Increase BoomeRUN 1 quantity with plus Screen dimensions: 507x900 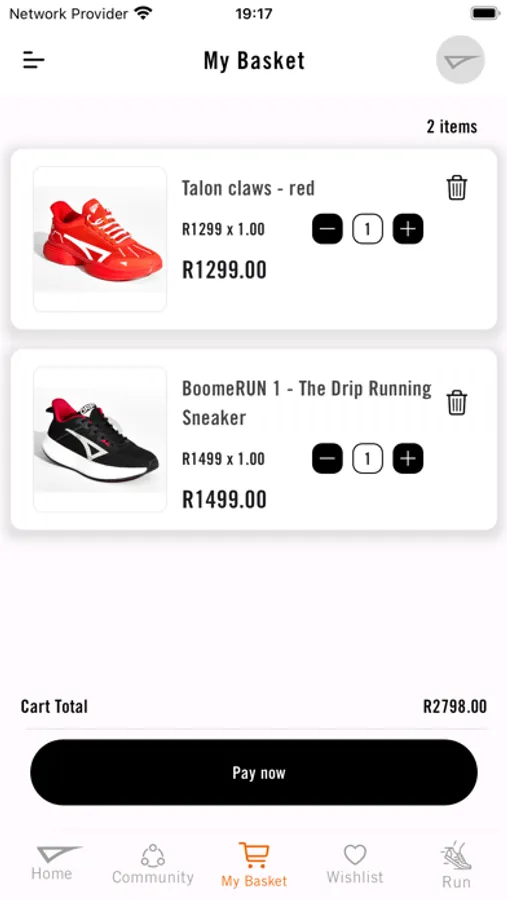[408, 459]
